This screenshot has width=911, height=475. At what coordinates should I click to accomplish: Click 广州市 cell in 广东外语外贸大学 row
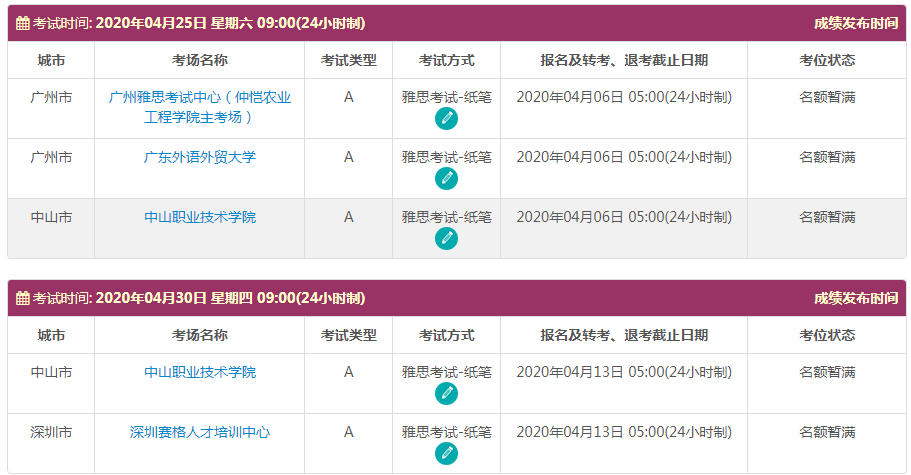coord(51,157)
